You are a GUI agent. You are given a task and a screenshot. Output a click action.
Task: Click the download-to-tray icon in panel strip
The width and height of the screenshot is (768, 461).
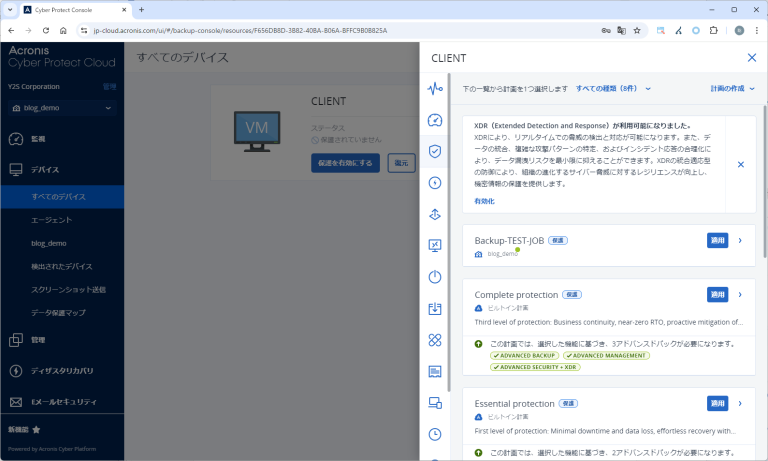click(x=435, y=309)
